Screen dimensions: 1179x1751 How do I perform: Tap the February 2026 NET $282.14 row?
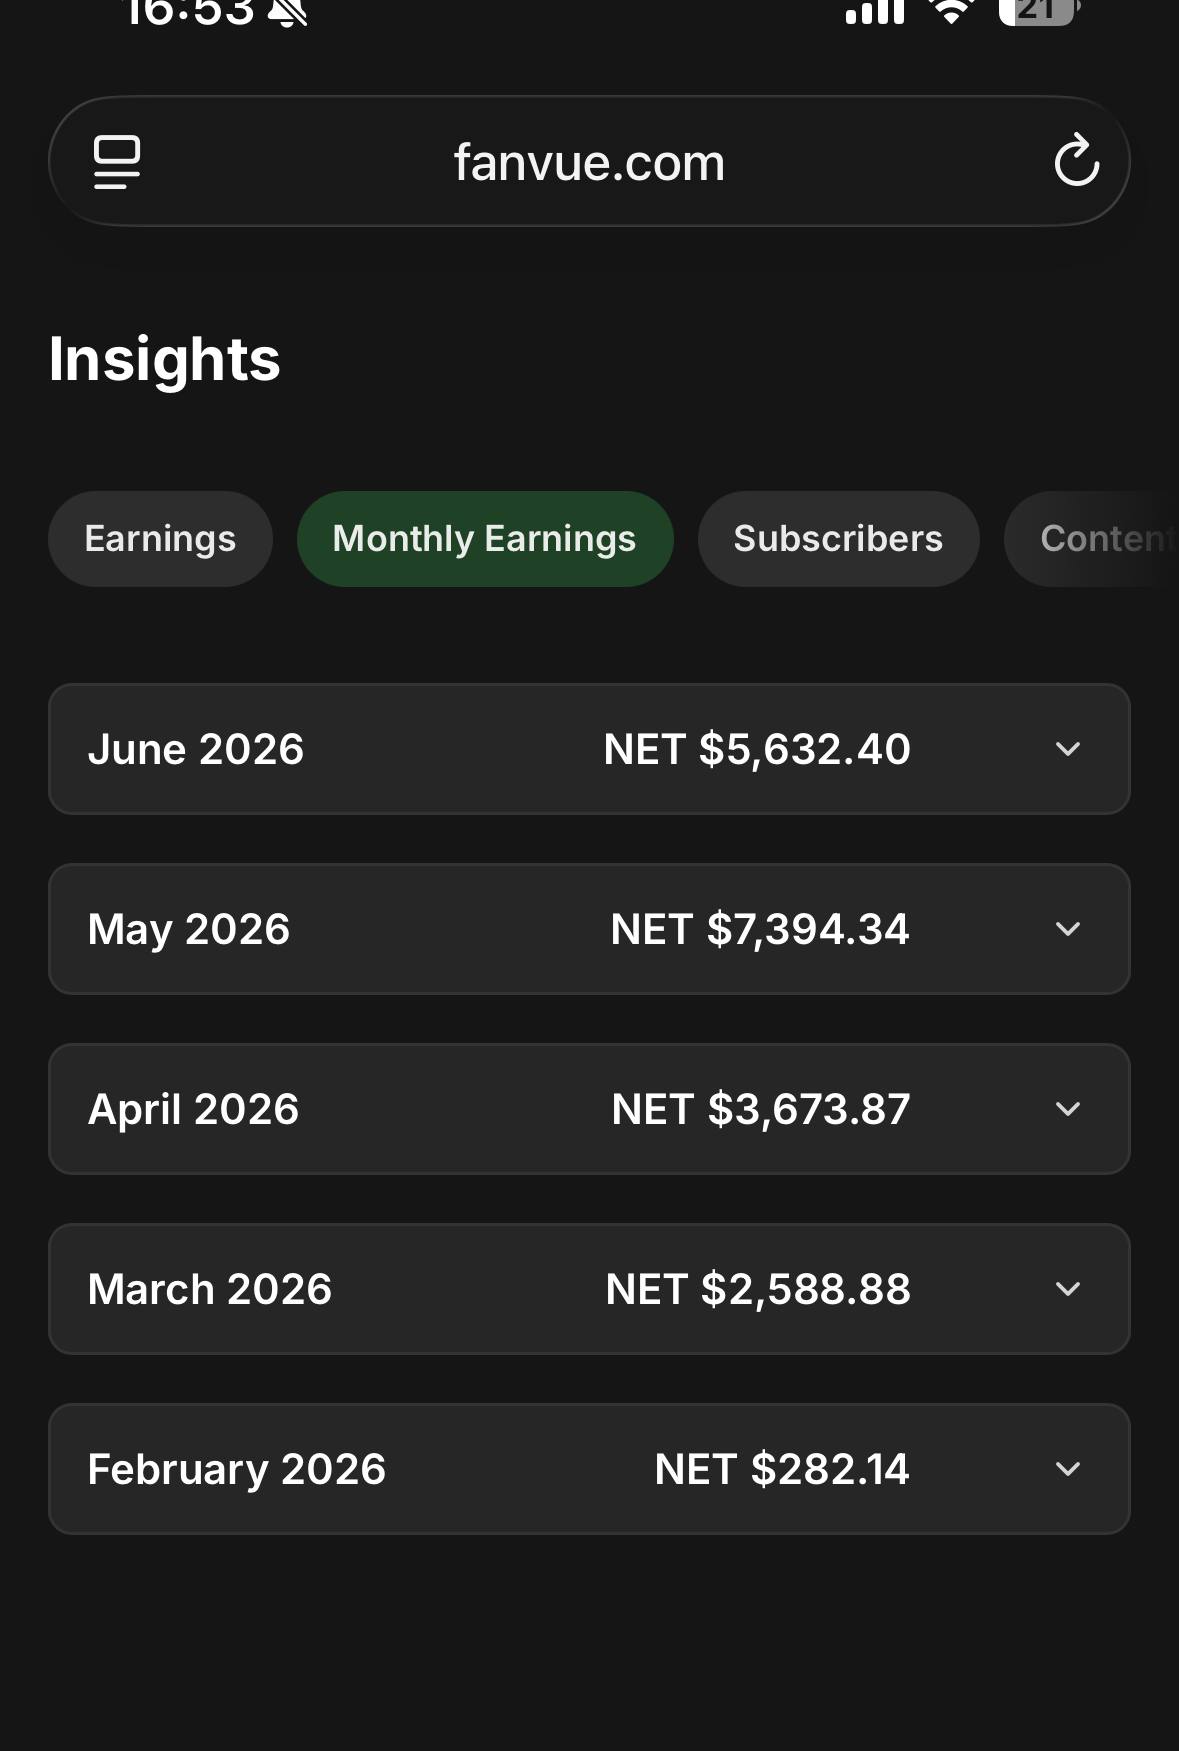point(589,1469)
